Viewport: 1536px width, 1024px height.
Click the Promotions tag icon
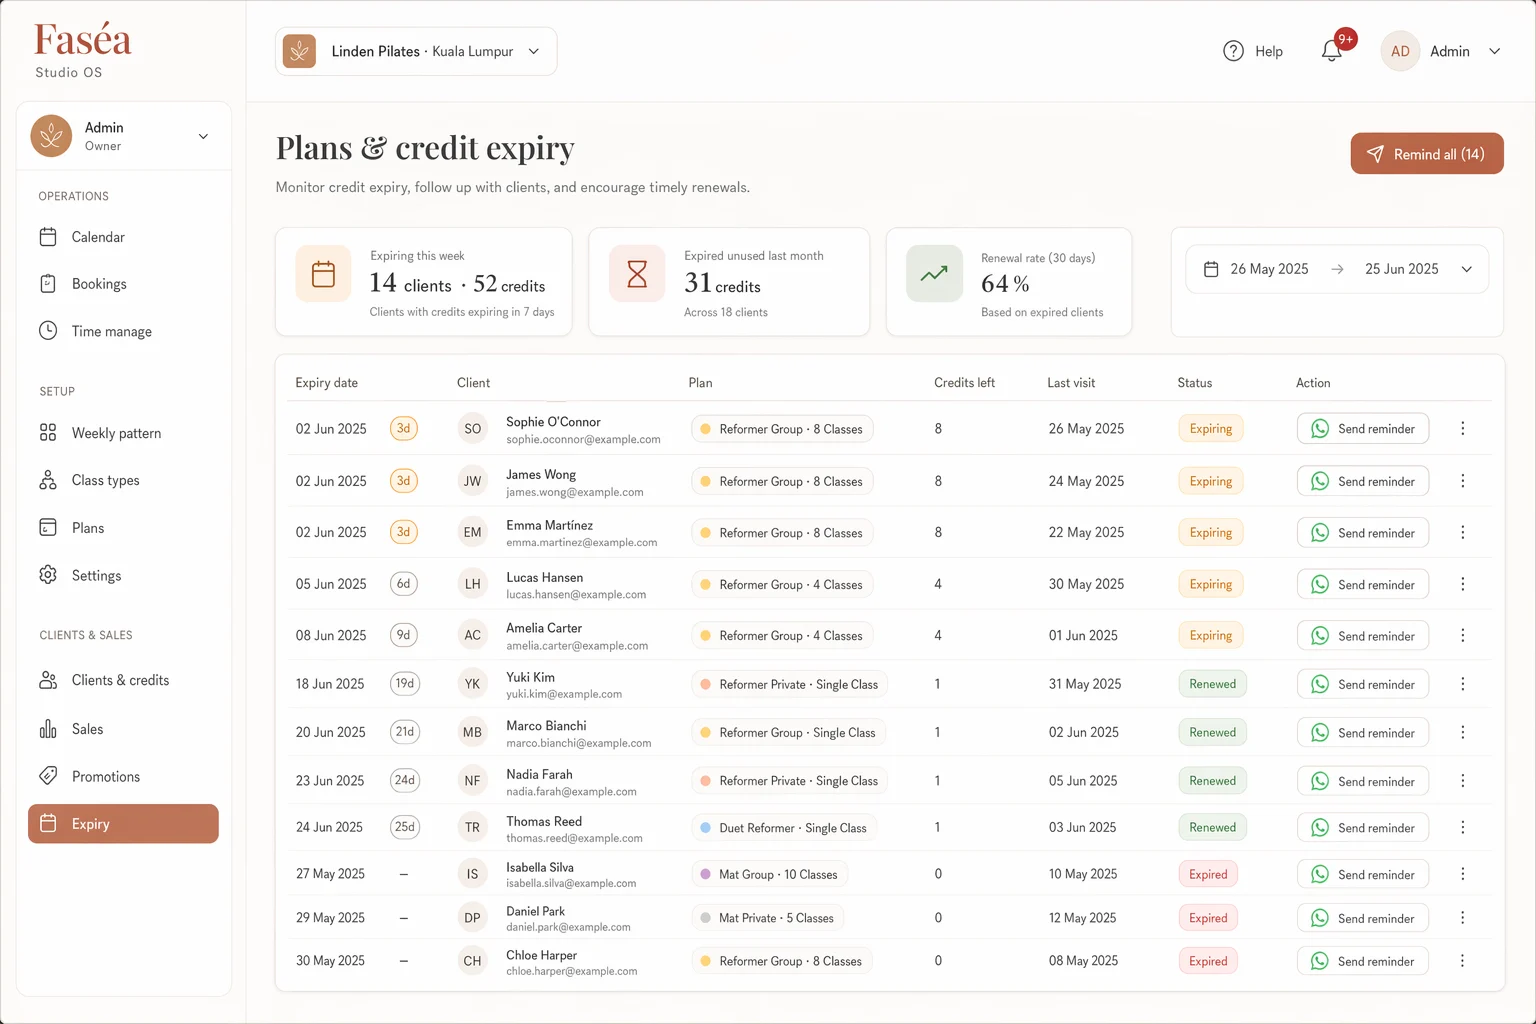[48, 776]
